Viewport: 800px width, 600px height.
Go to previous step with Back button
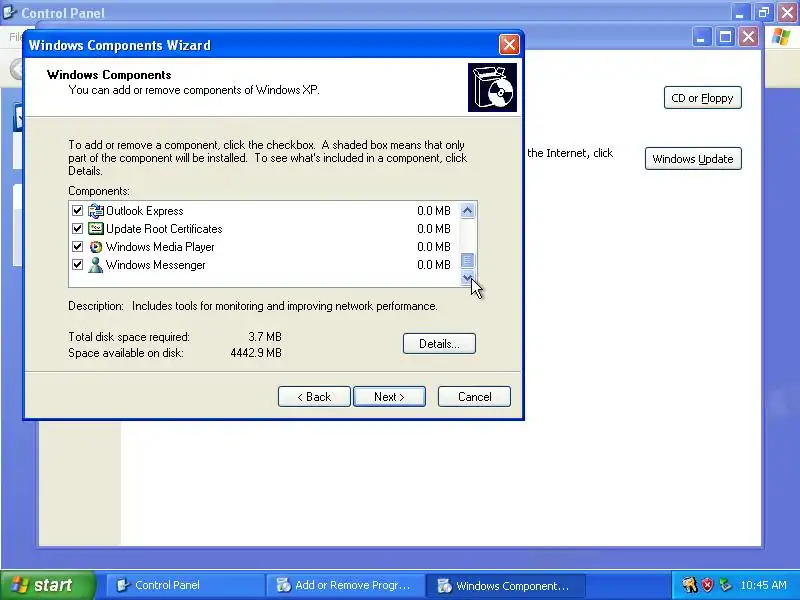click(x=314, y=396)
